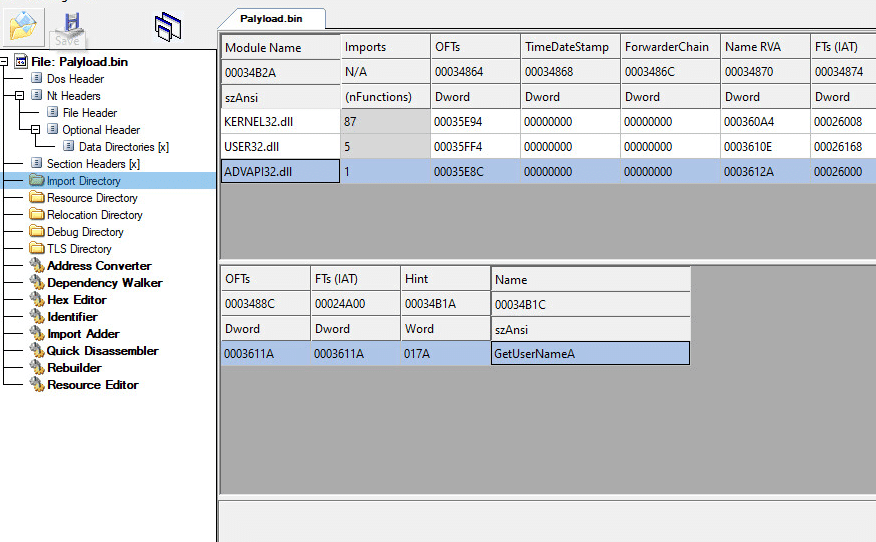The width and height of the screenshot is (876, 542).
Task: Open the Import Adder tool
Action: pos(83,334)
